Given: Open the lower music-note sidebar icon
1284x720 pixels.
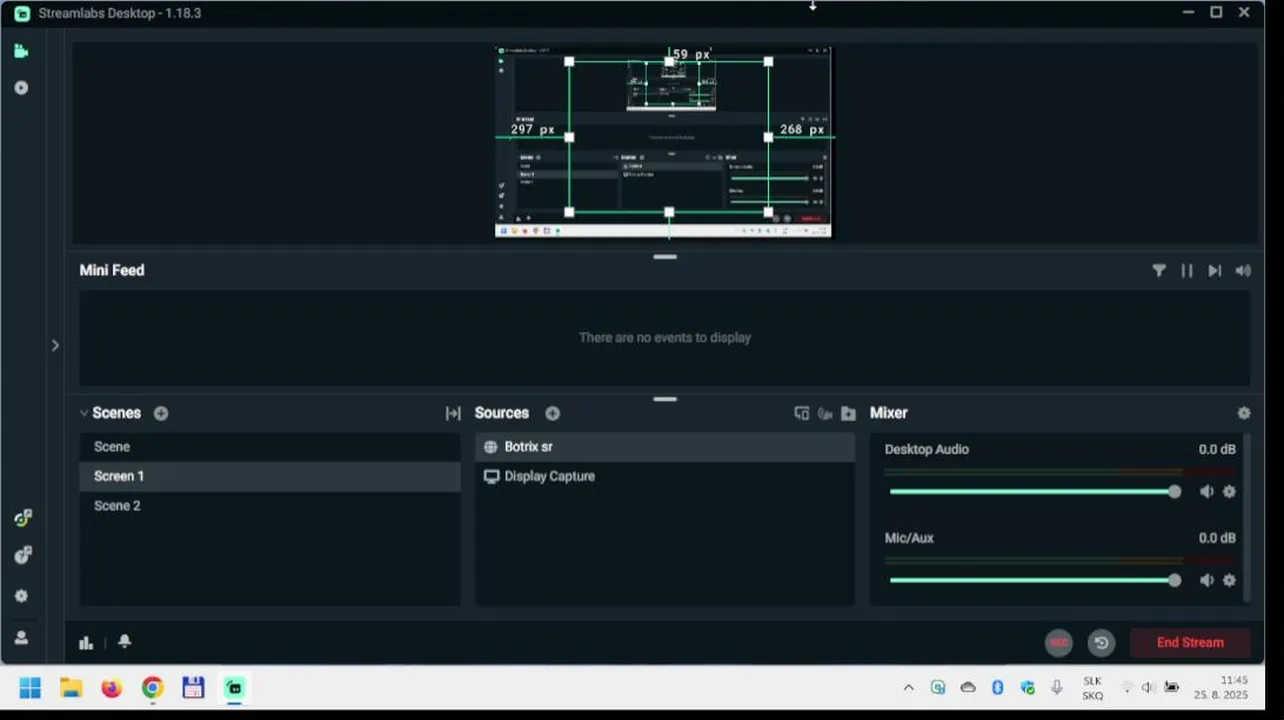Looking at the screenshot, I should point(22,555).
